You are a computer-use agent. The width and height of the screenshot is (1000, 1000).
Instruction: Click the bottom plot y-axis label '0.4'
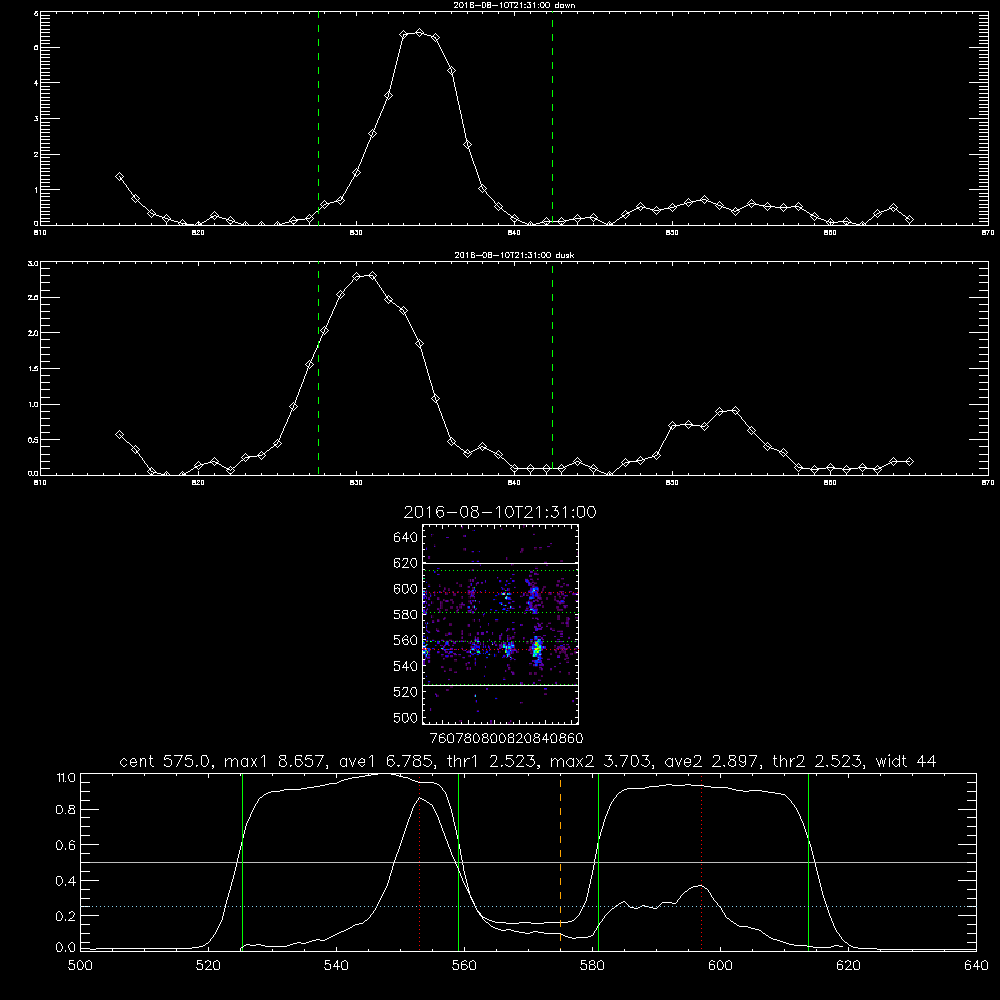pos(66,881)
